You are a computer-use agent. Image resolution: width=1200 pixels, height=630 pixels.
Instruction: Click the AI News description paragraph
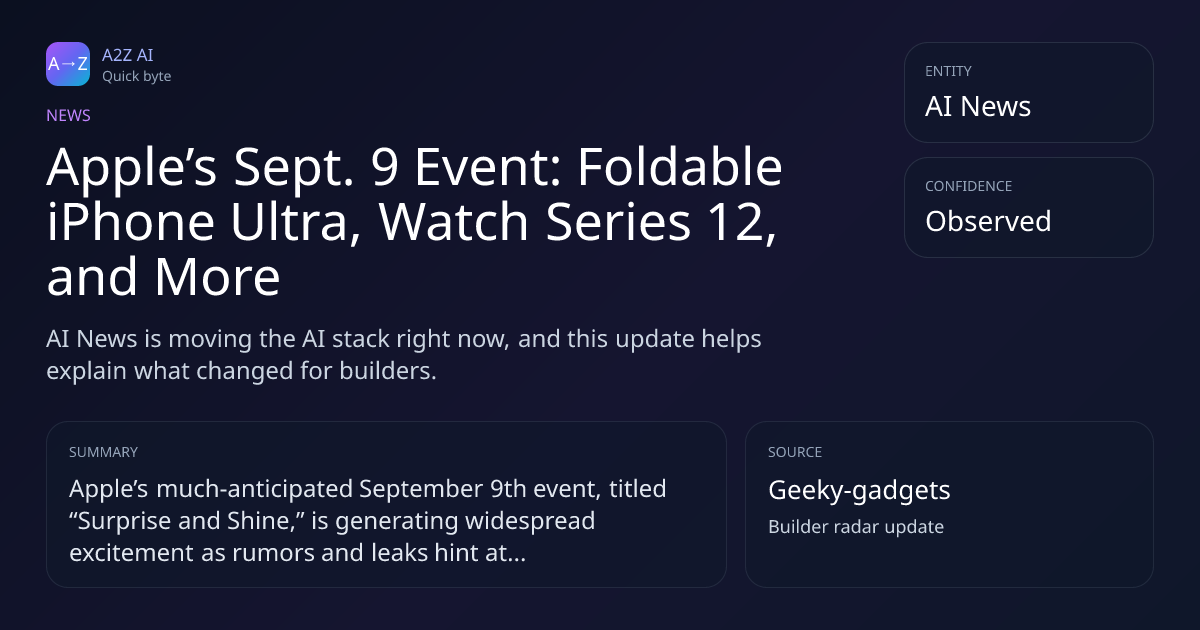pyautogui.click(x=404, y=354)
